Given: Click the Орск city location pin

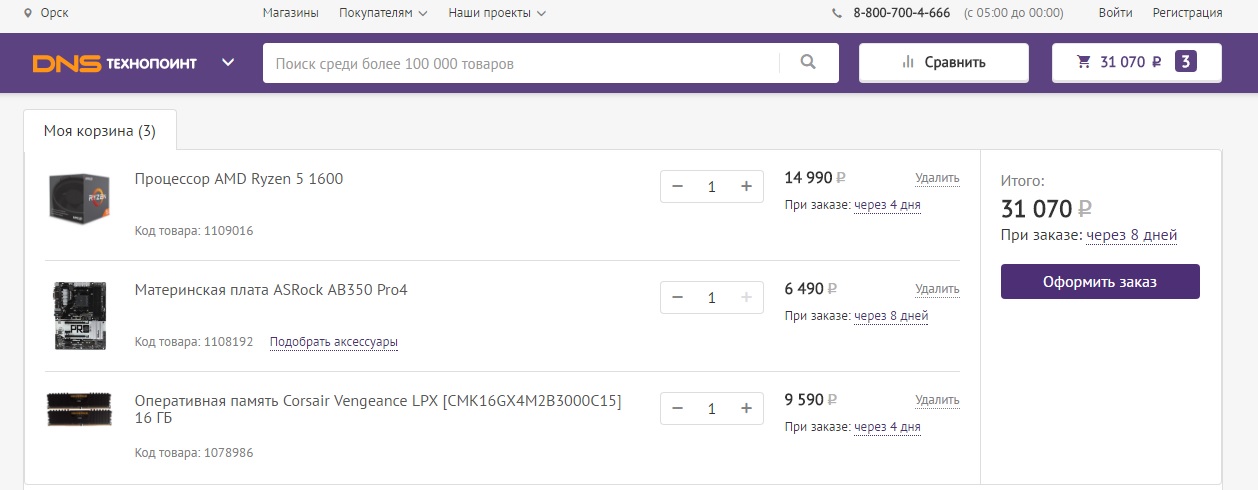Looking at the screenshot, I should (28, 13).
